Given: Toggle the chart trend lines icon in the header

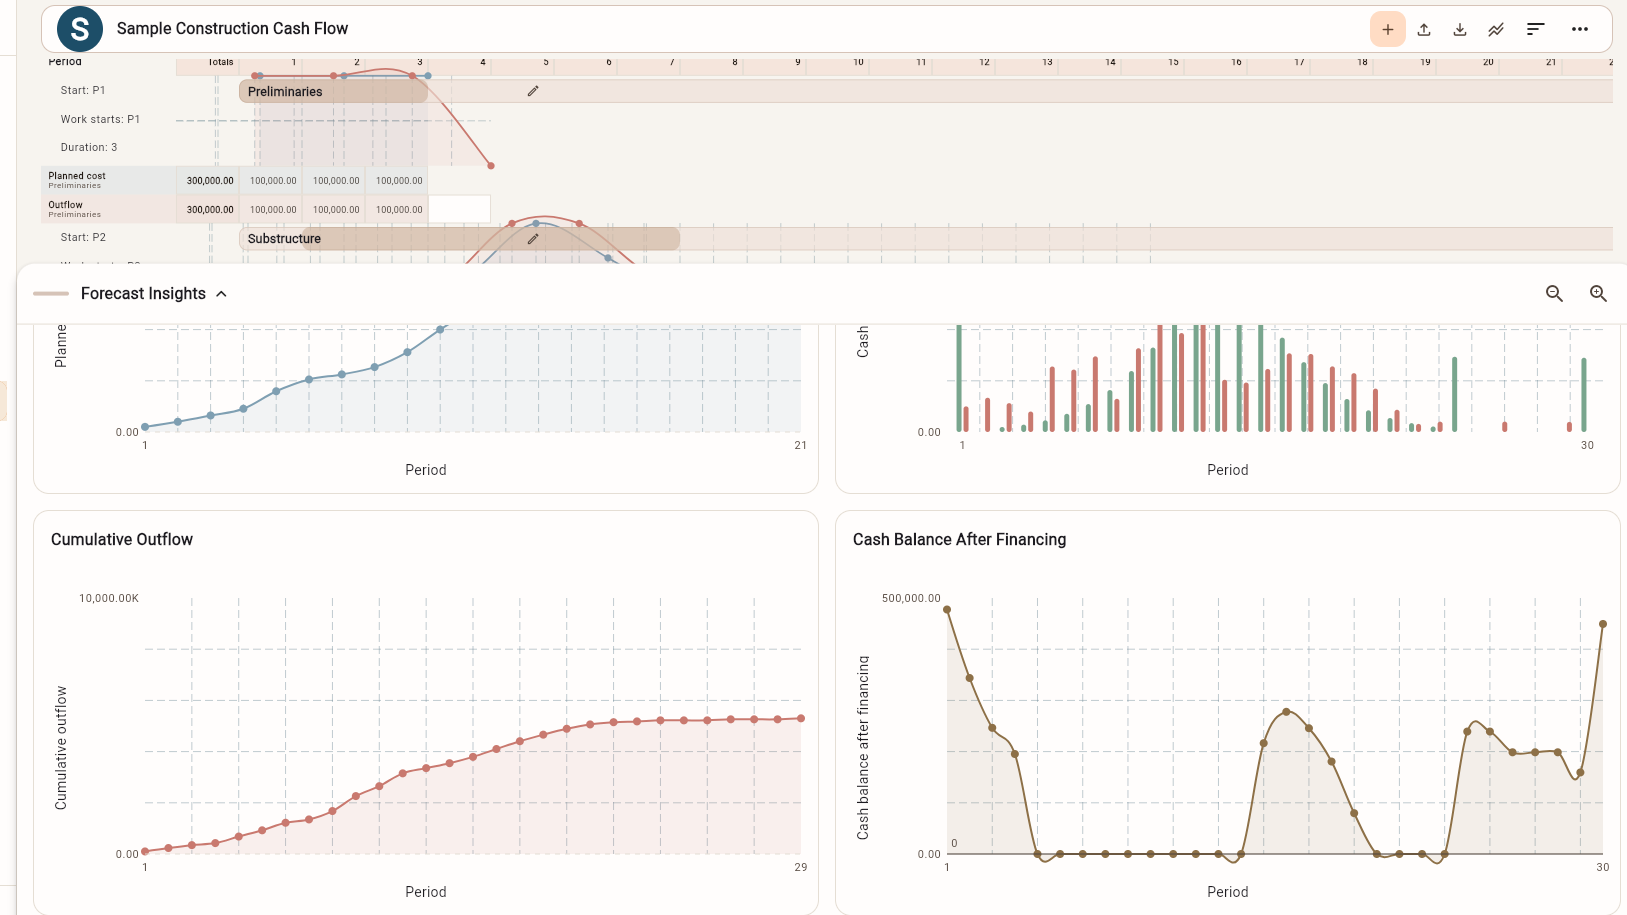Looking at the screenshot, I should [1496, 29].
